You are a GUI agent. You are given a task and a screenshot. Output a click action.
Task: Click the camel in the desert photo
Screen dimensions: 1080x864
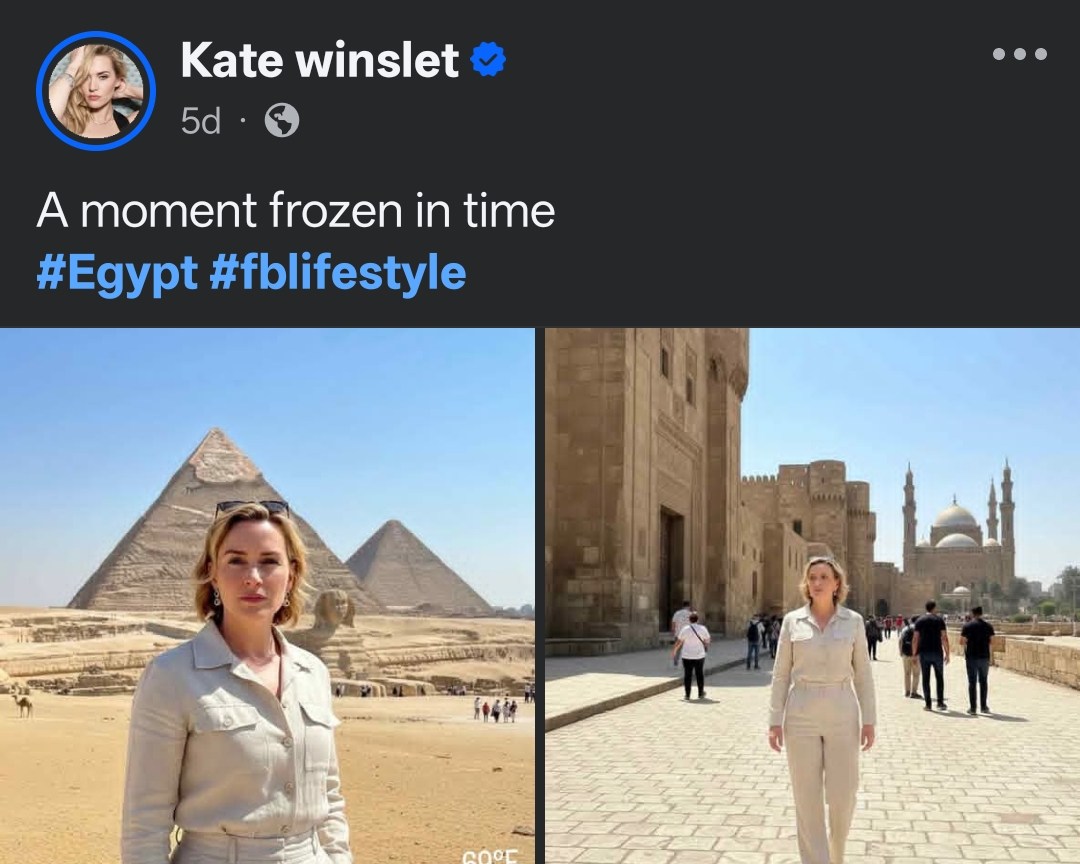(x=22, y=704)
